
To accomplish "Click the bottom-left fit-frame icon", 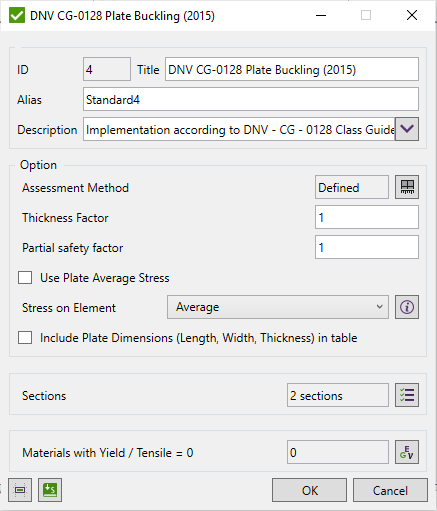I will 20,490.
